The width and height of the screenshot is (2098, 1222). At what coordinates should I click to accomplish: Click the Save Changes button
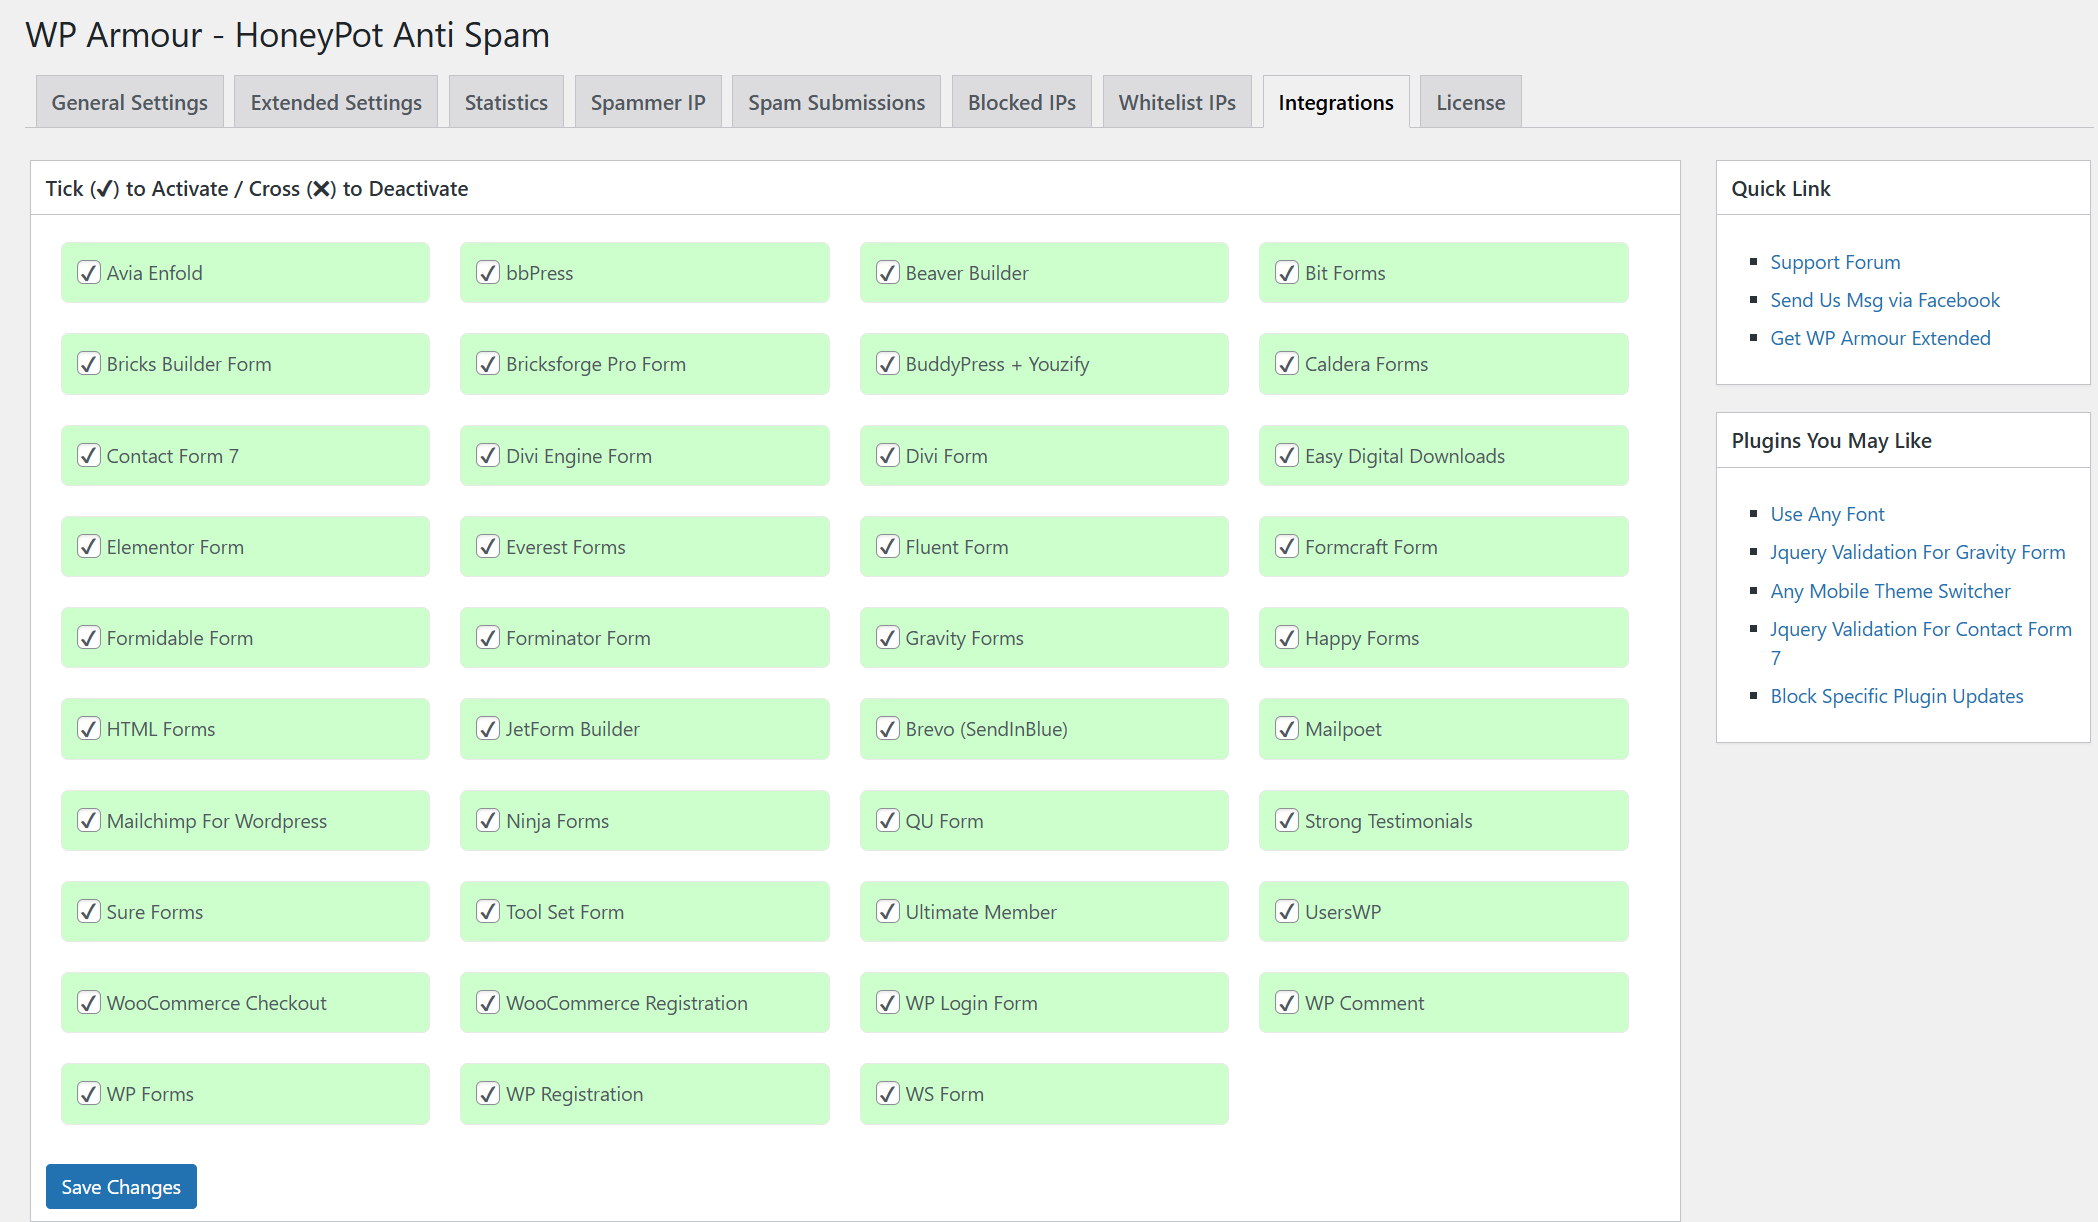tap(121, 1186)
